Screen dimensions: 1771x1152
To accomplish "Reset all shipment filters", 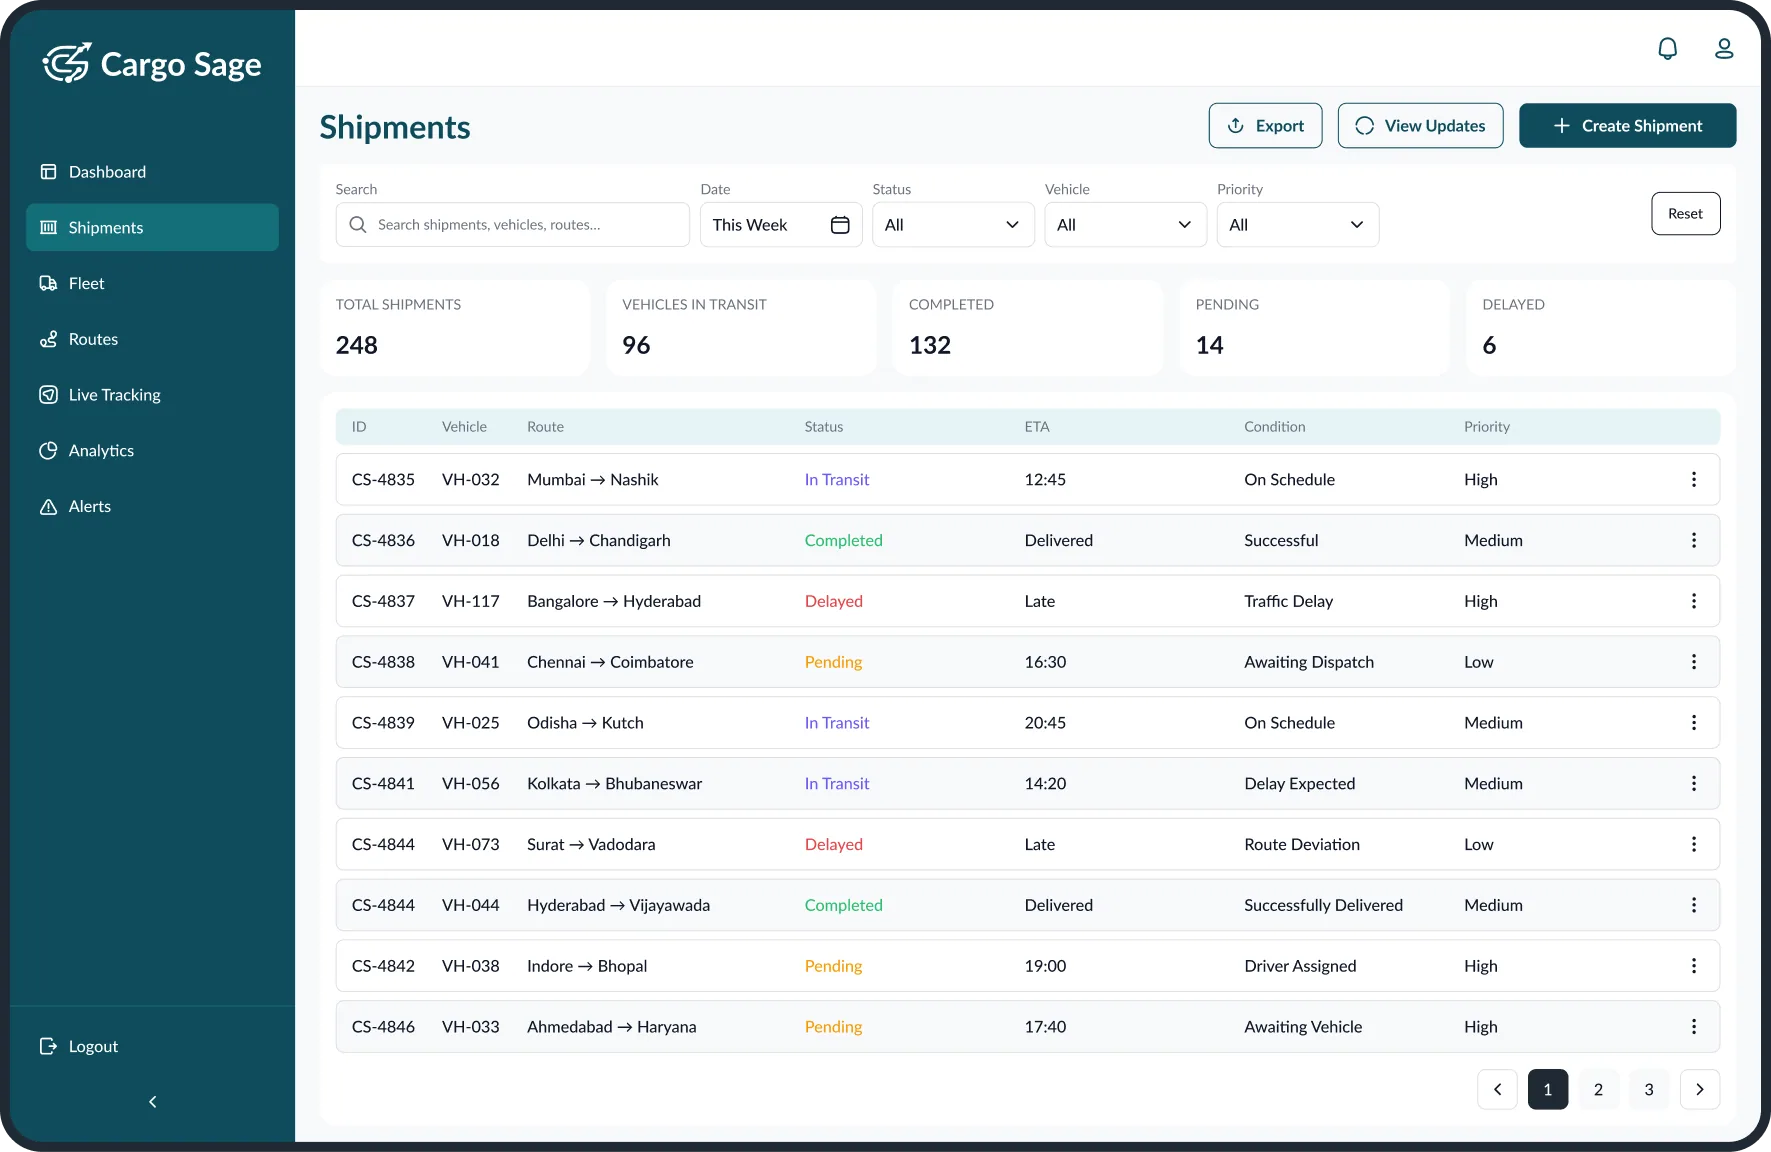I will tap(1685, 213).
